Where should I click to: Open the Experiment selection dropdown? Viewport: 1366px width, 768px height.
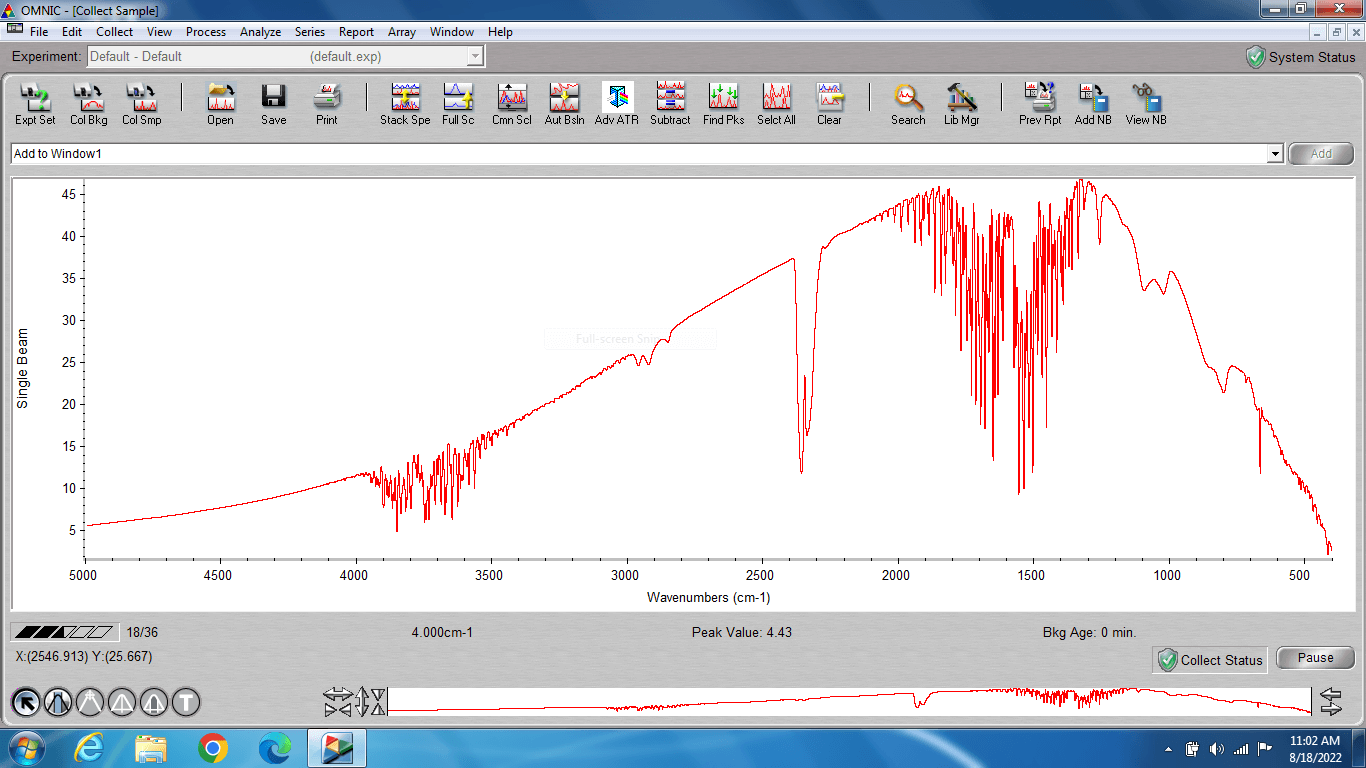point(475,56)
